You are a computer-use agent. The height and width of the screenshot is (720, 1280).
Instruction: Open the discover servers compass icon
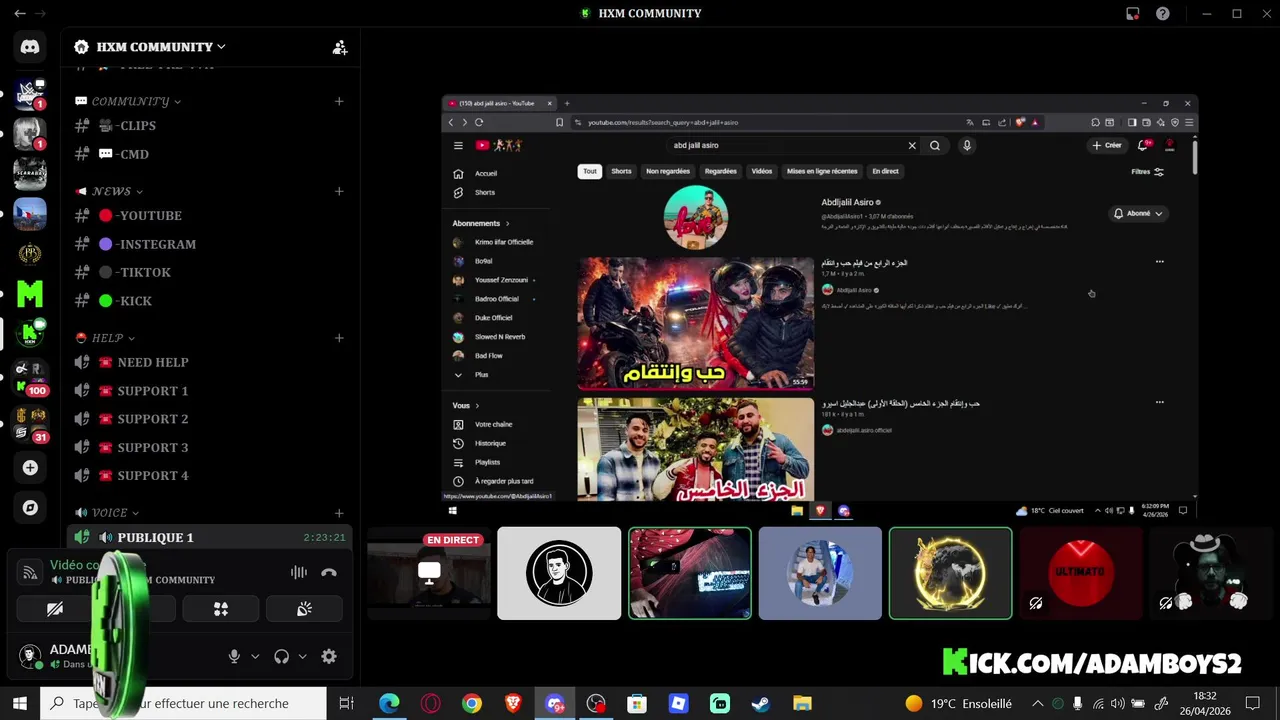pyautogui.click(x=30, y=508)
